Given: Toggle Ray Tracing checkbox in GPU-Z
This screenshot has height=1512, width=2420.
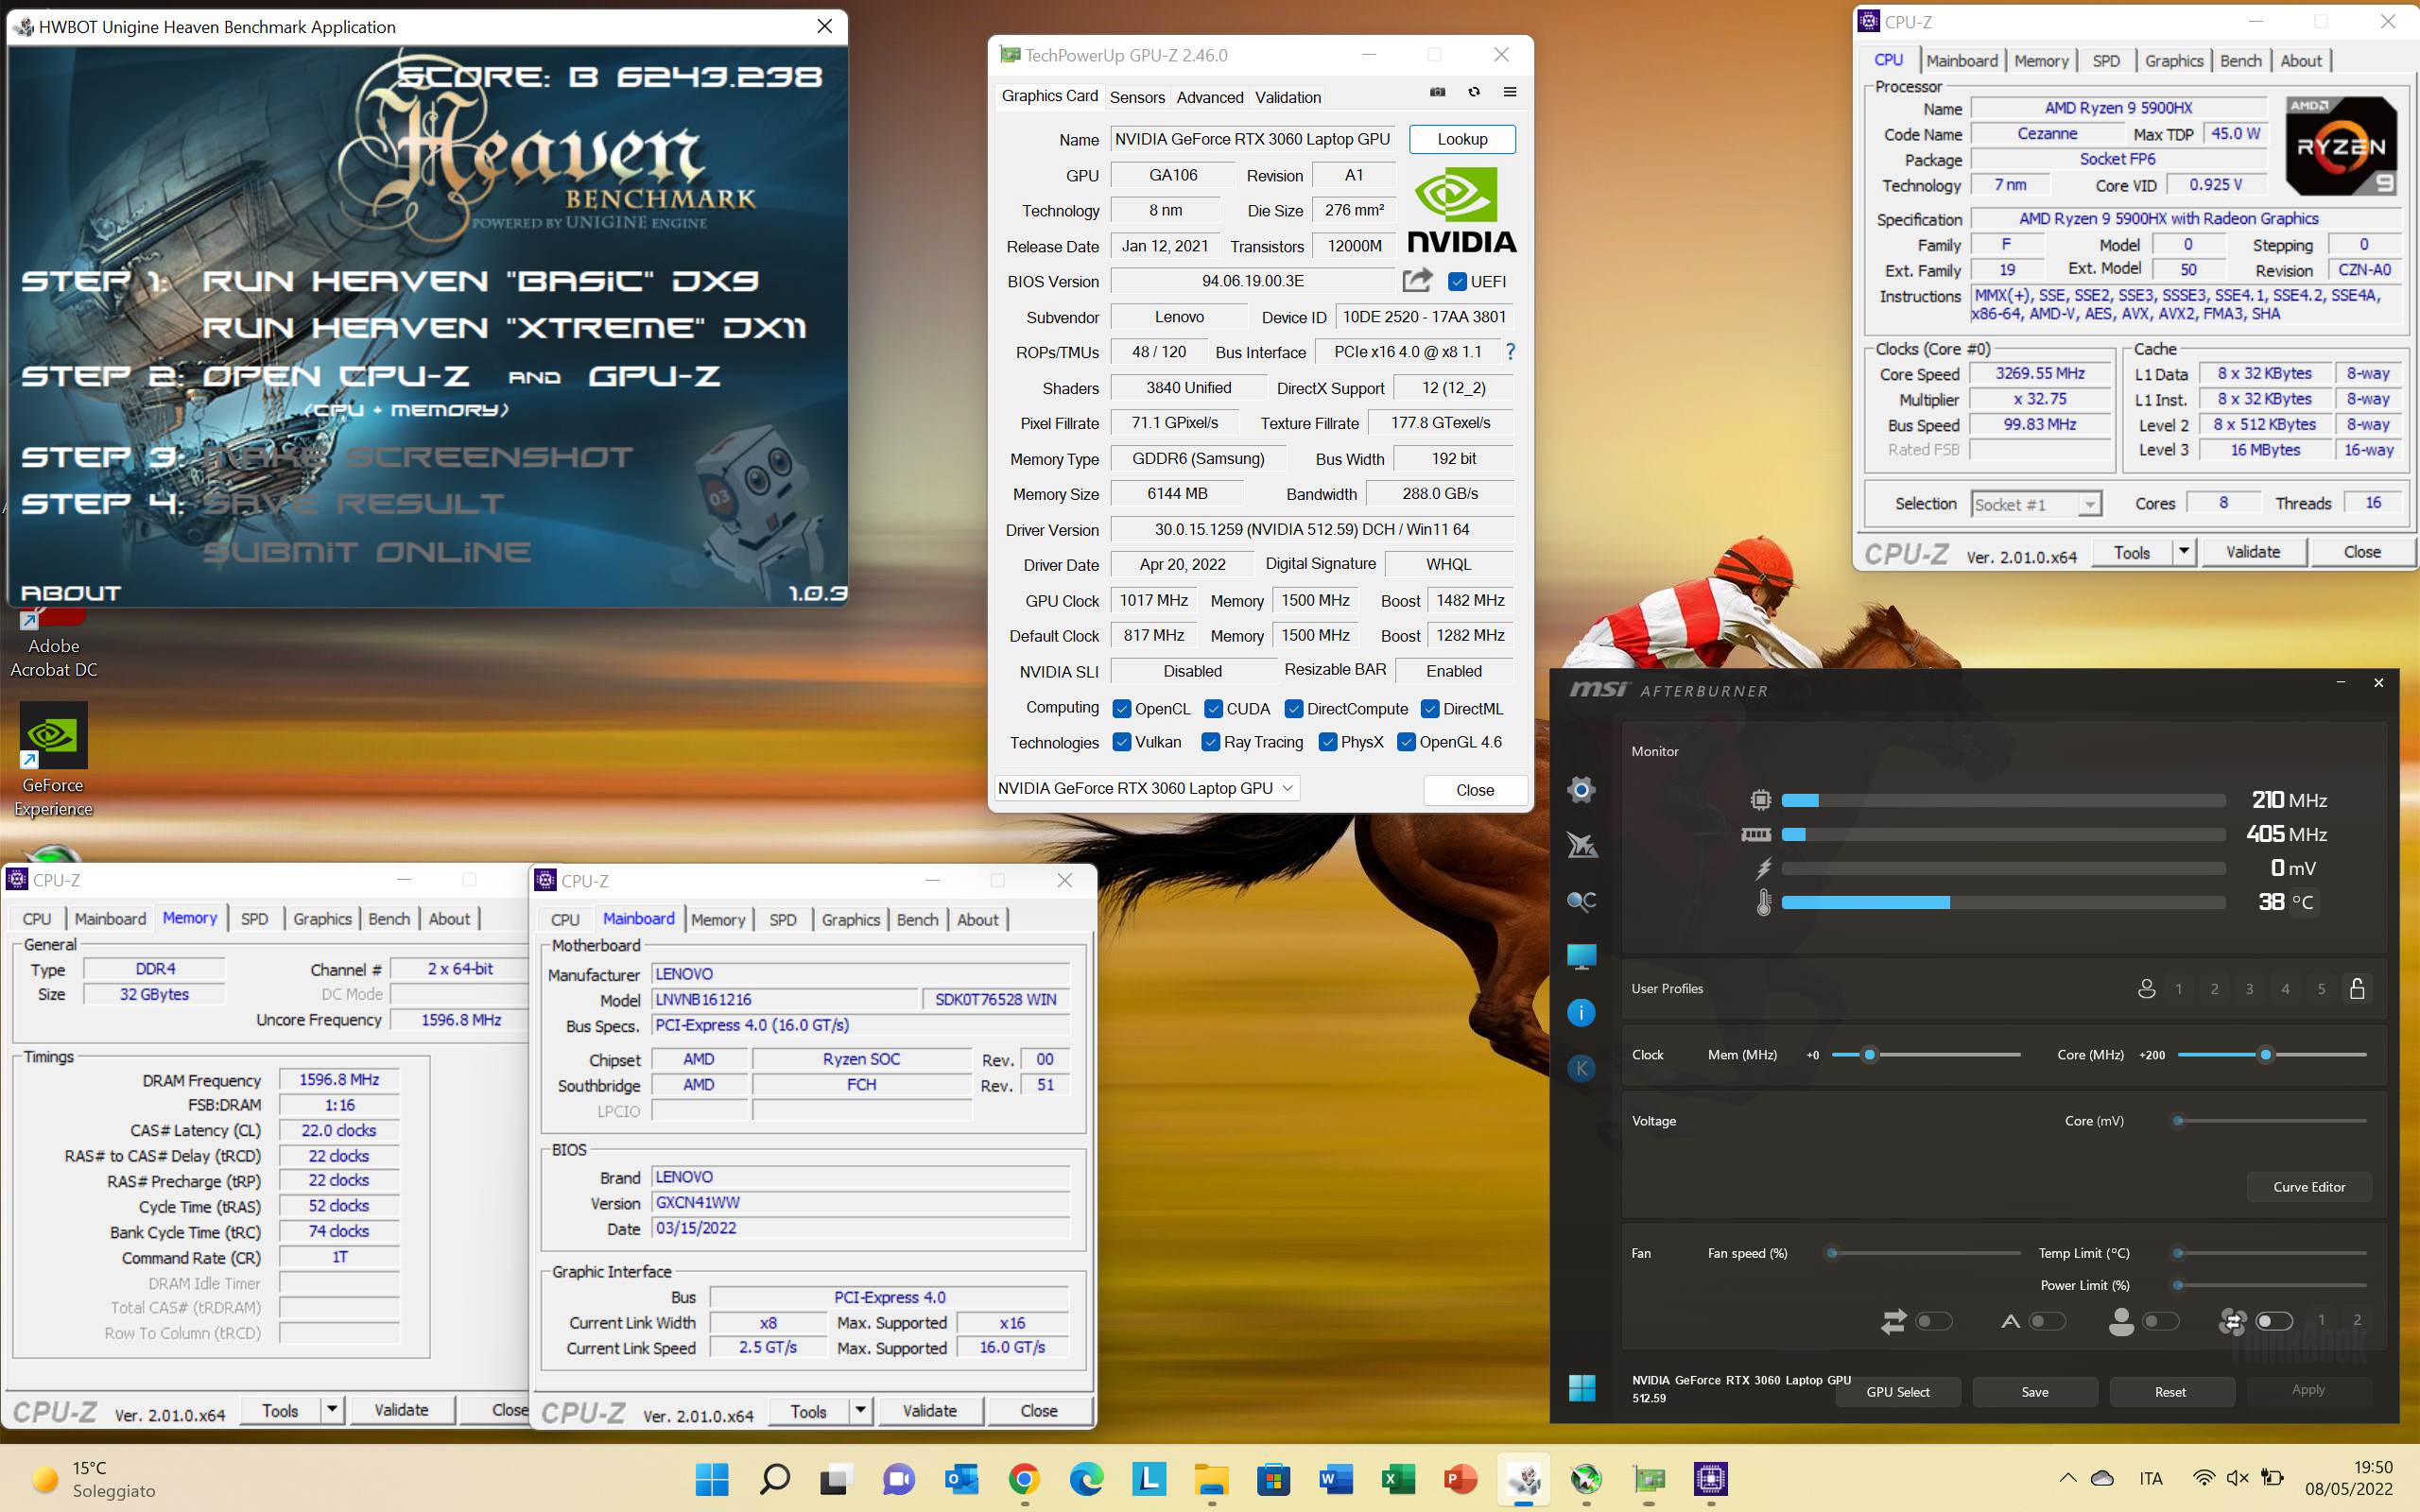Looking at the screenshot, I should 1210,742.
